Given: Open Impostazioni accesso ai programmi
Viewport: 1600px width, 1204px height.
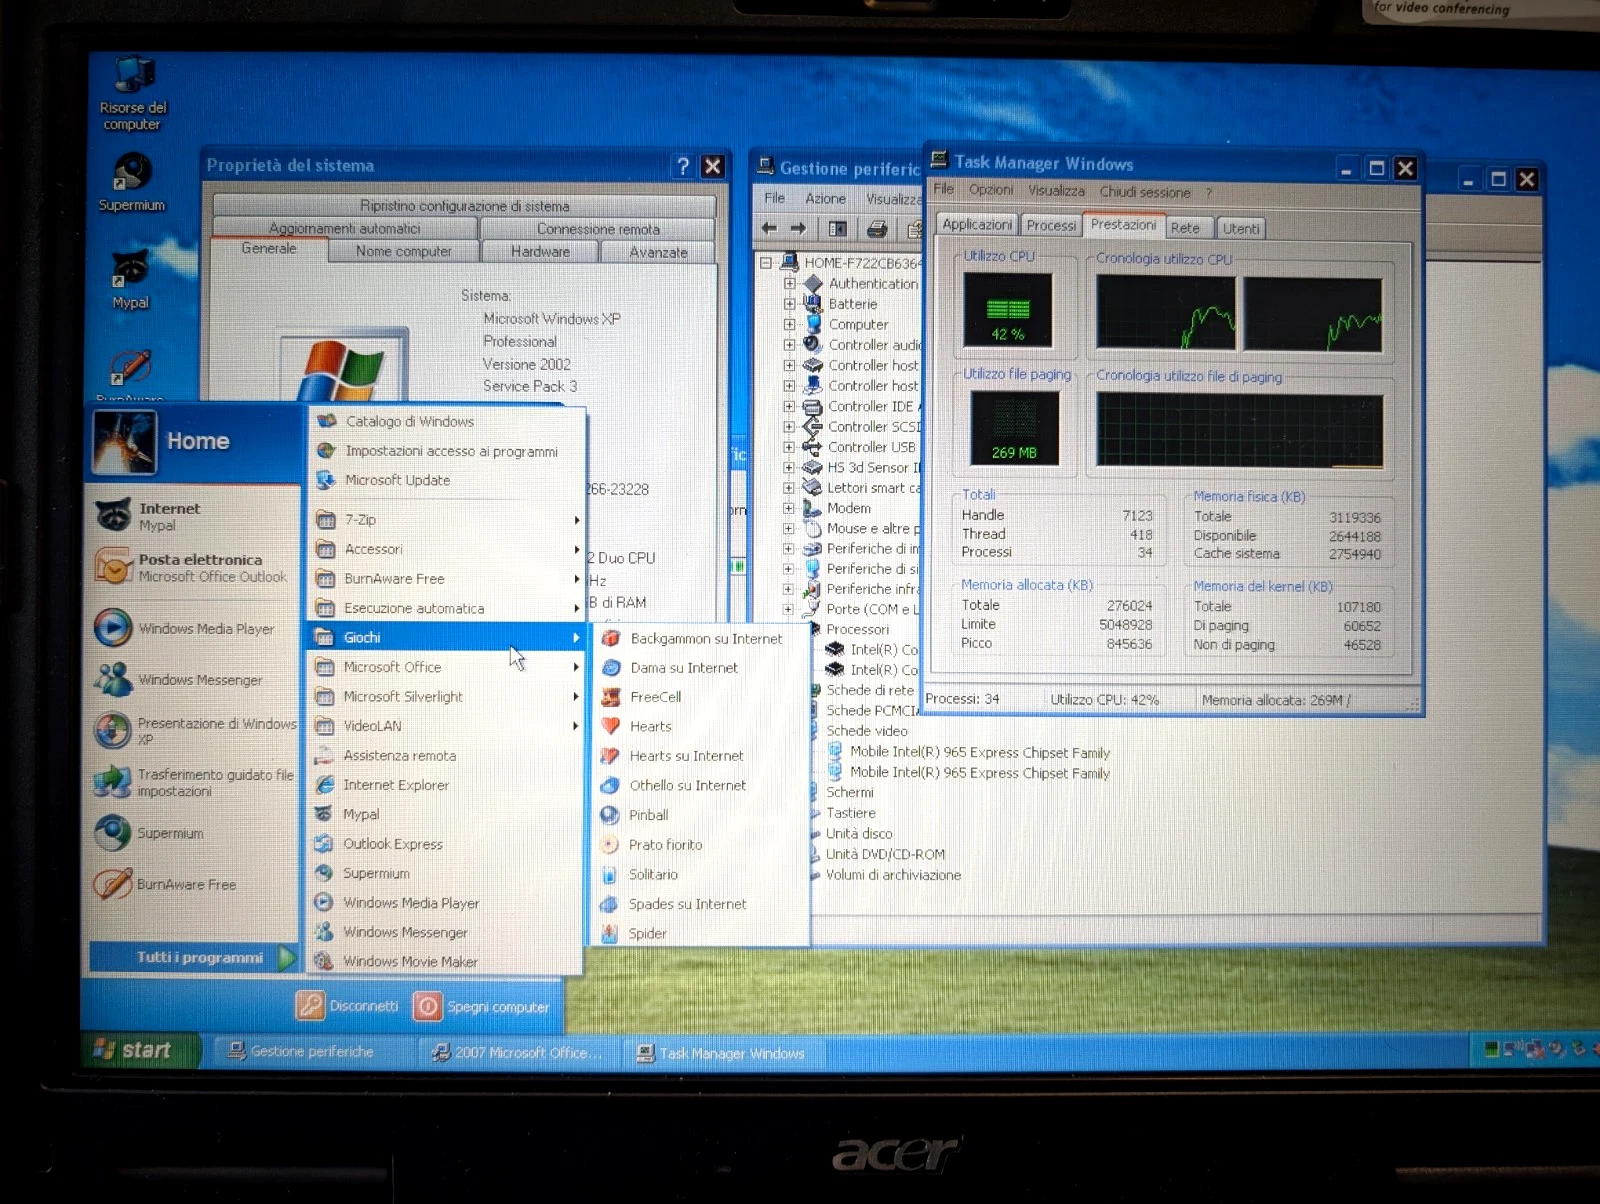Looking at the screenshot, I should pos(446,452).
